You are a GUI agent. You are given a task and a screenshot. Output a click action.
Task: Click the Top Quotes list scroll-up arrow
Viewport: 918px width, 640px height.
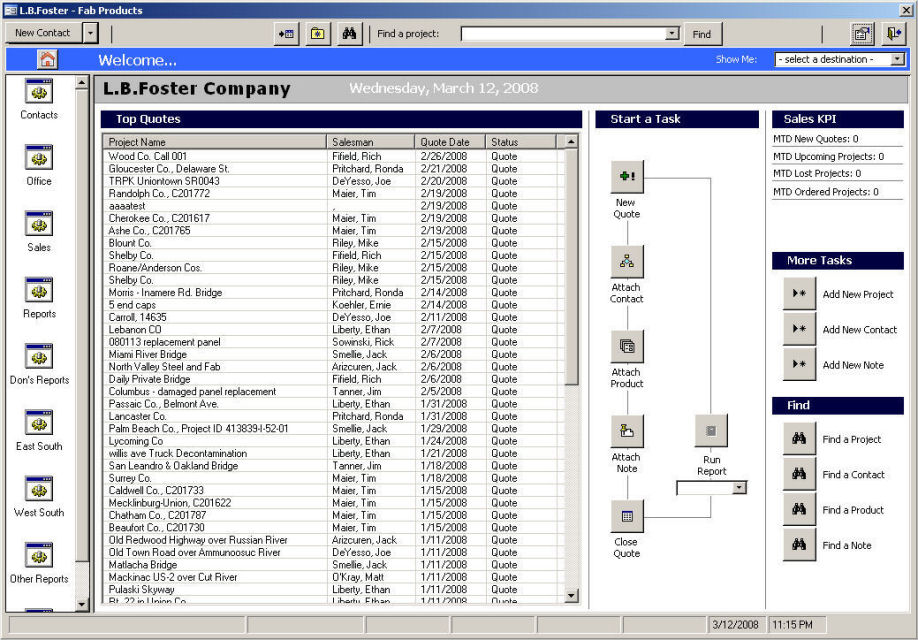point(571,142)
